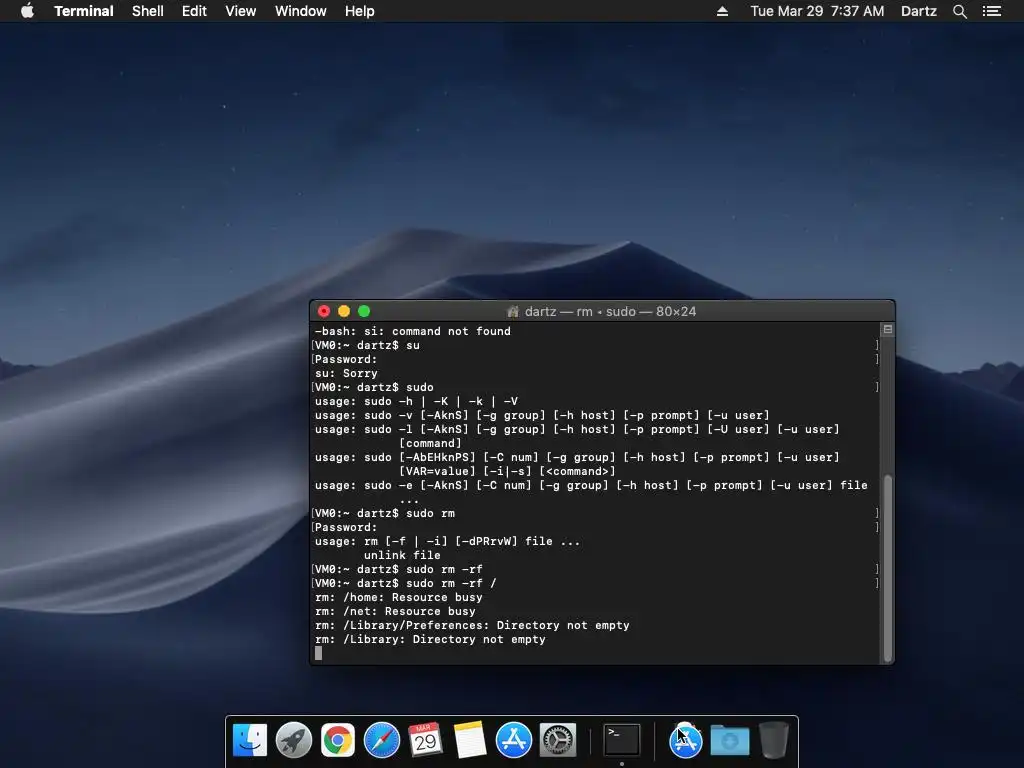Open the Apple menu
Viewport: 1024px width, 768px height.
coord(27,11)
